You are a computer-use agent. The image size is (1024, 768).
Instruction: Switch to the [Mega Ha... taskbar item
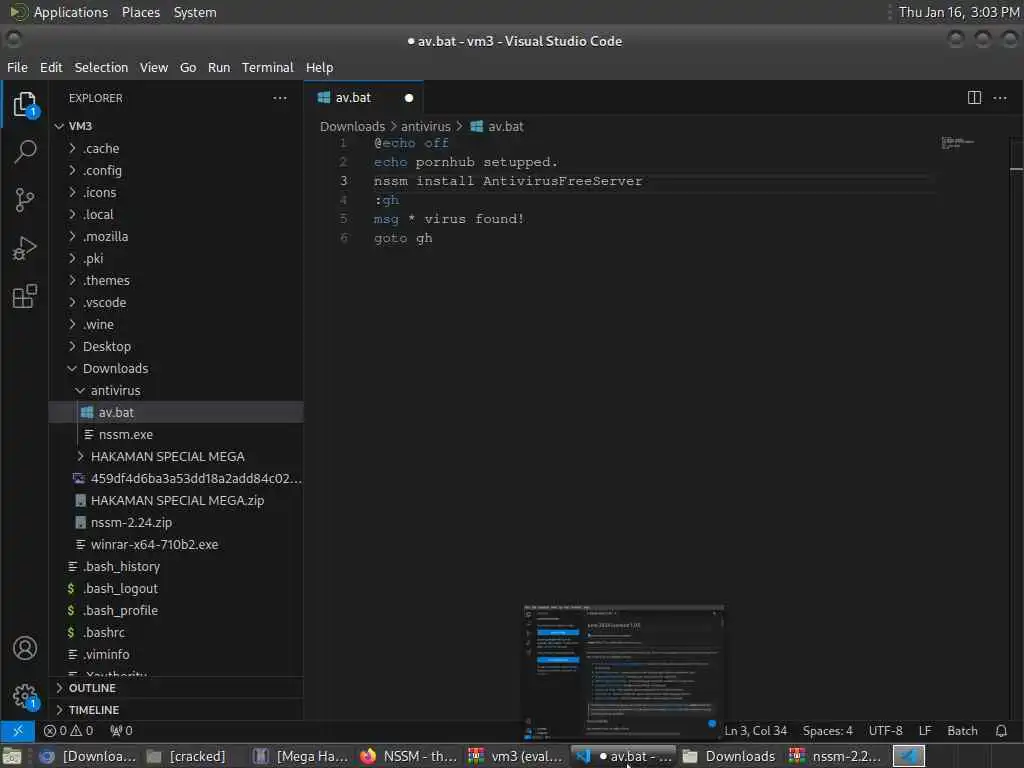(x=301, y=756)
